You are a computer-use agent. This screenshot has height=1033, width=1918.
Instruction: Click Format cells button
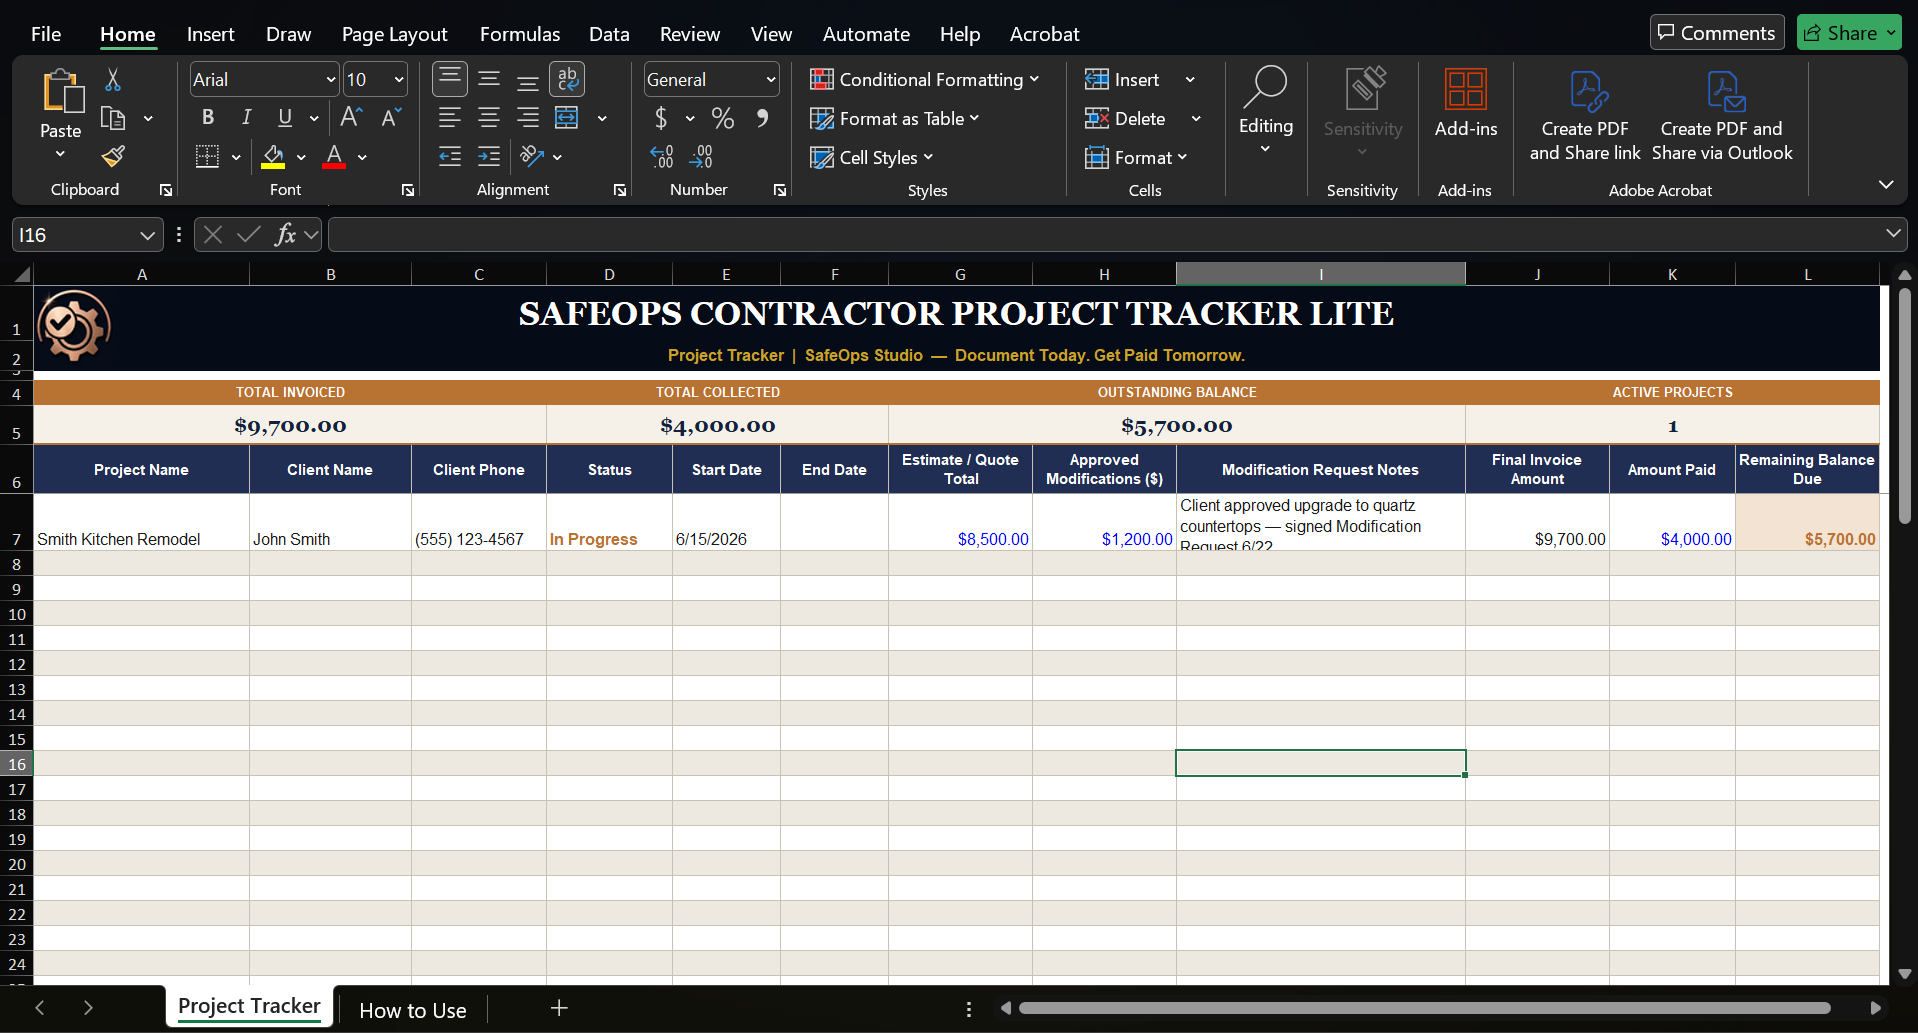pos(1136,157)
